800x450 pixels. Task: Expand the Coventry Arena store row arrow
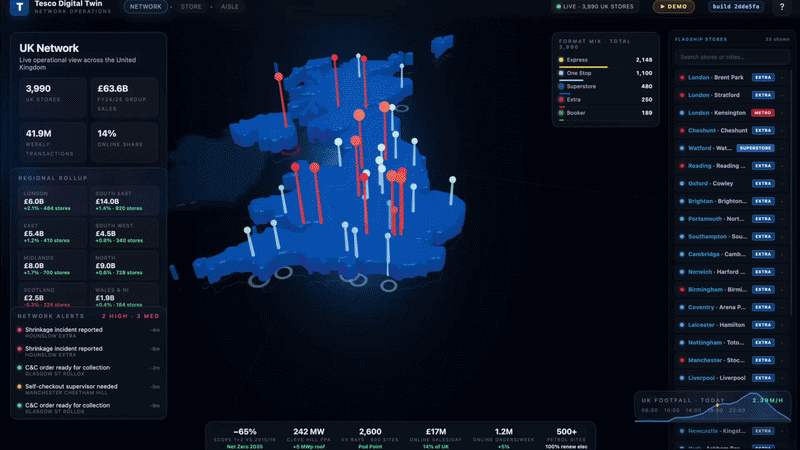pos(782,307)
